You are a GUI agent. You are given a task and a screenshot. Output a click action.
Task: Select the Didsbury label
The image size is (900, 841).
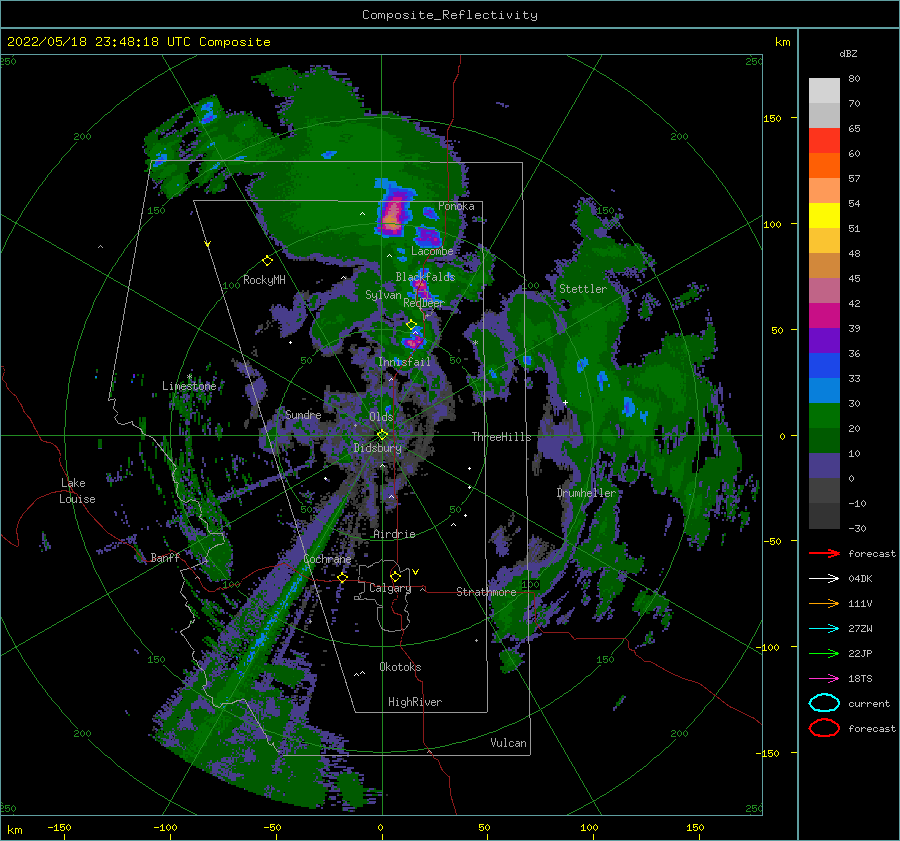[x=377, y=448]
